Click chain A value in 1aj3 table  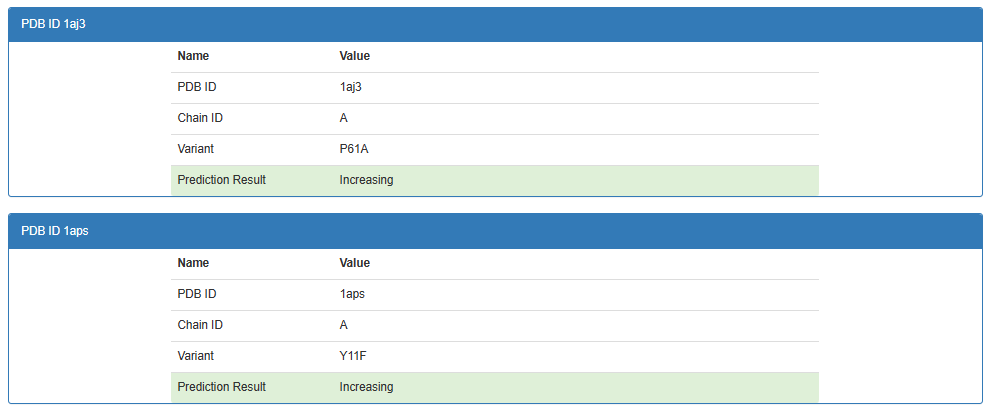coord(344,118)
